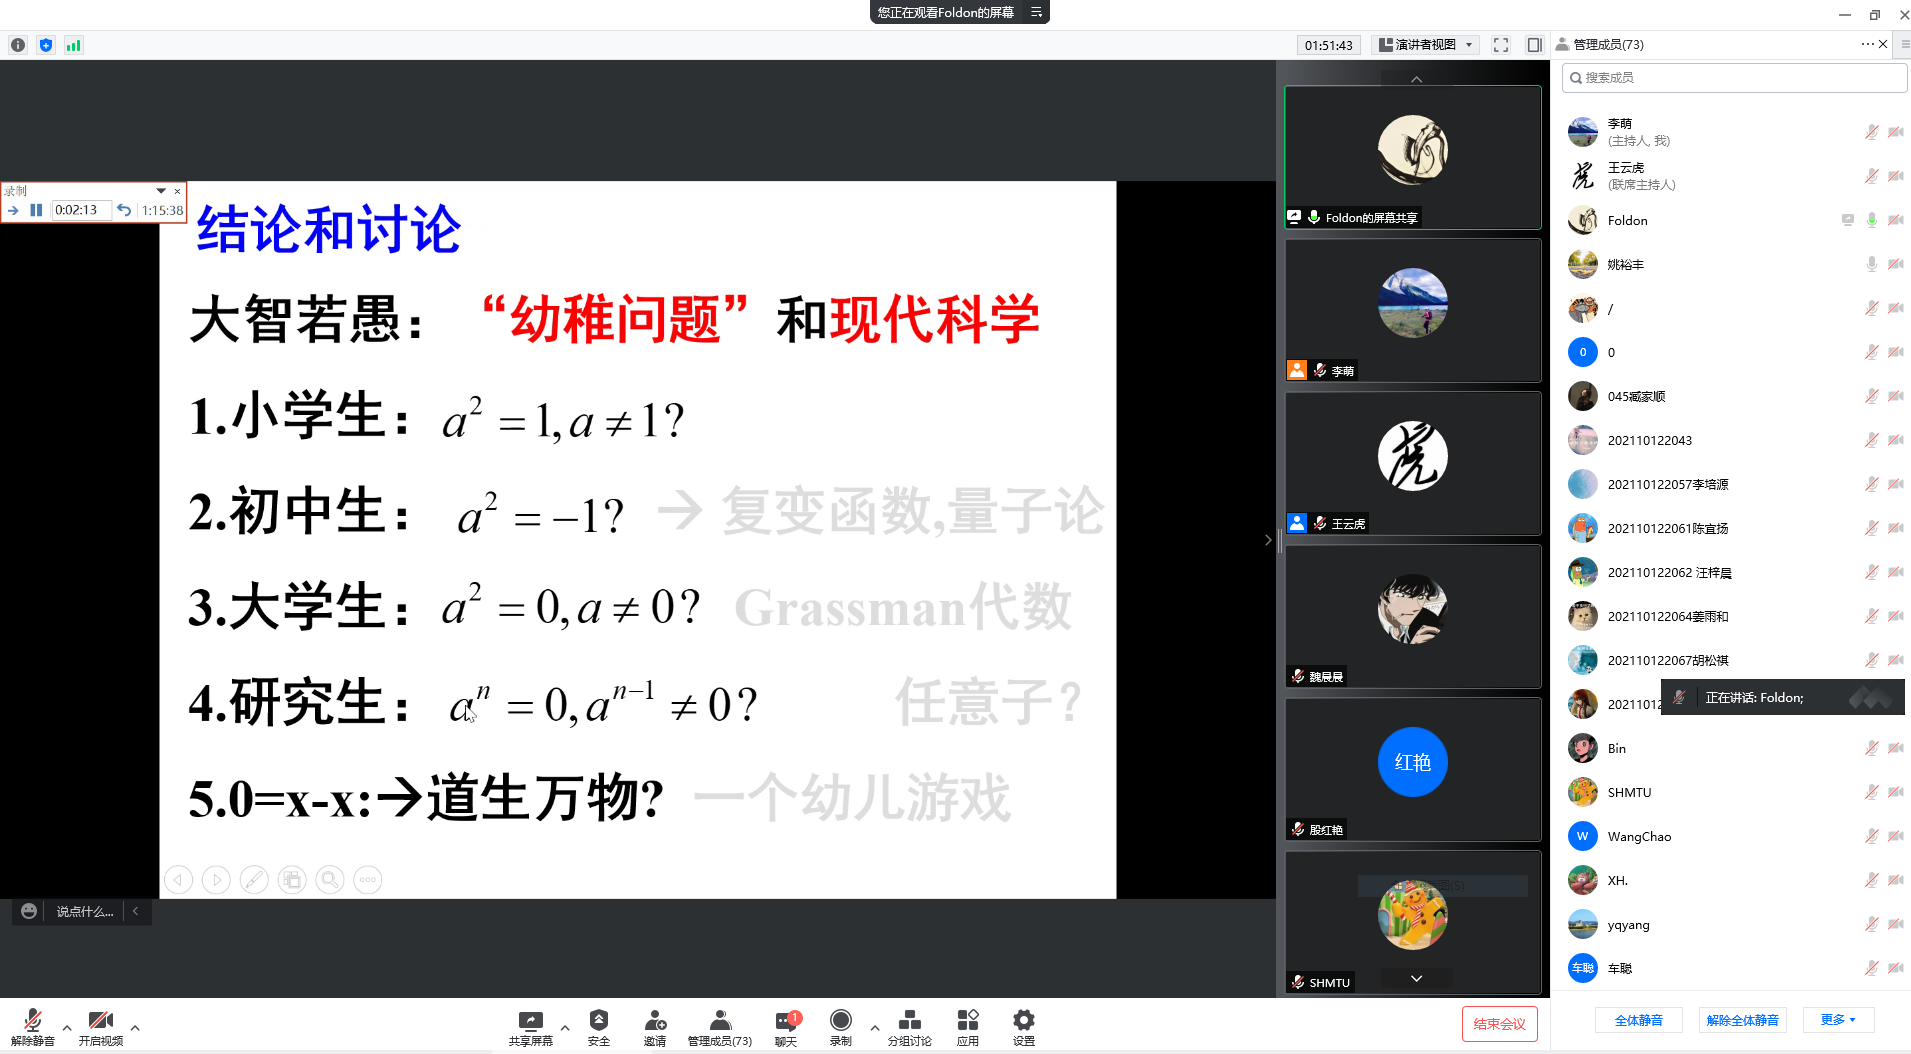Collapse the video strip side arrow
The image size is (1911, 1054).
(x=1268, y=540)
